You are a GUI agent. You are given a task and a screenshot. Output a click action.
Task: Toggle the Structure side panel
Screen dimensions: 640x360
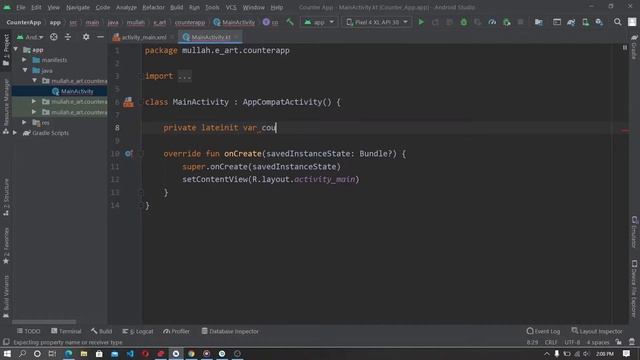click(x=6, y=197)
